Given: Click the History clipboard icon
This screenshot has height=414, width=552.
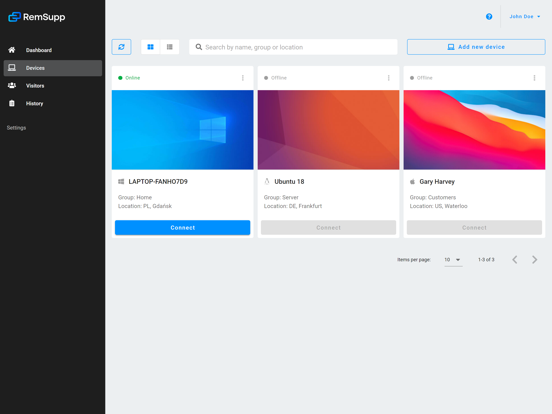Looking at the screenshot, I should coord(12,103).
